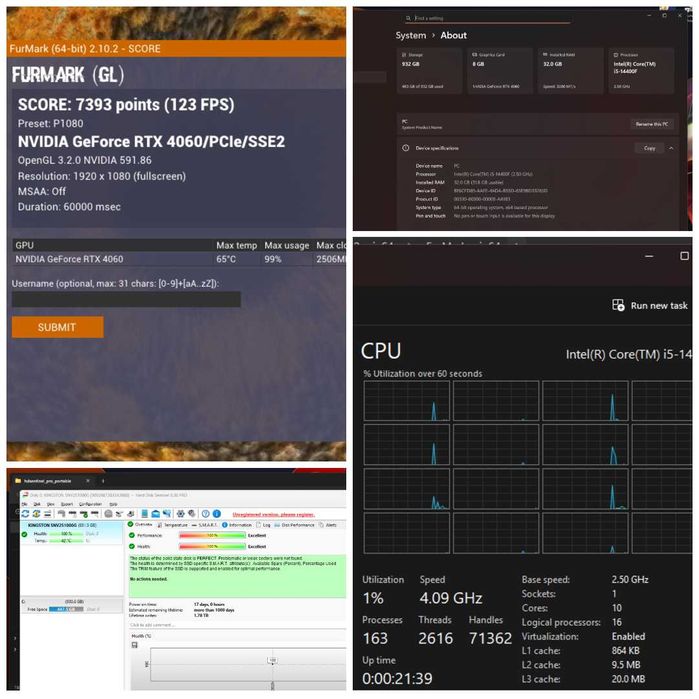Open the Disk menu in Hard Disk Sentinel
The image size is (699, 699).
(x=37, y=504)
